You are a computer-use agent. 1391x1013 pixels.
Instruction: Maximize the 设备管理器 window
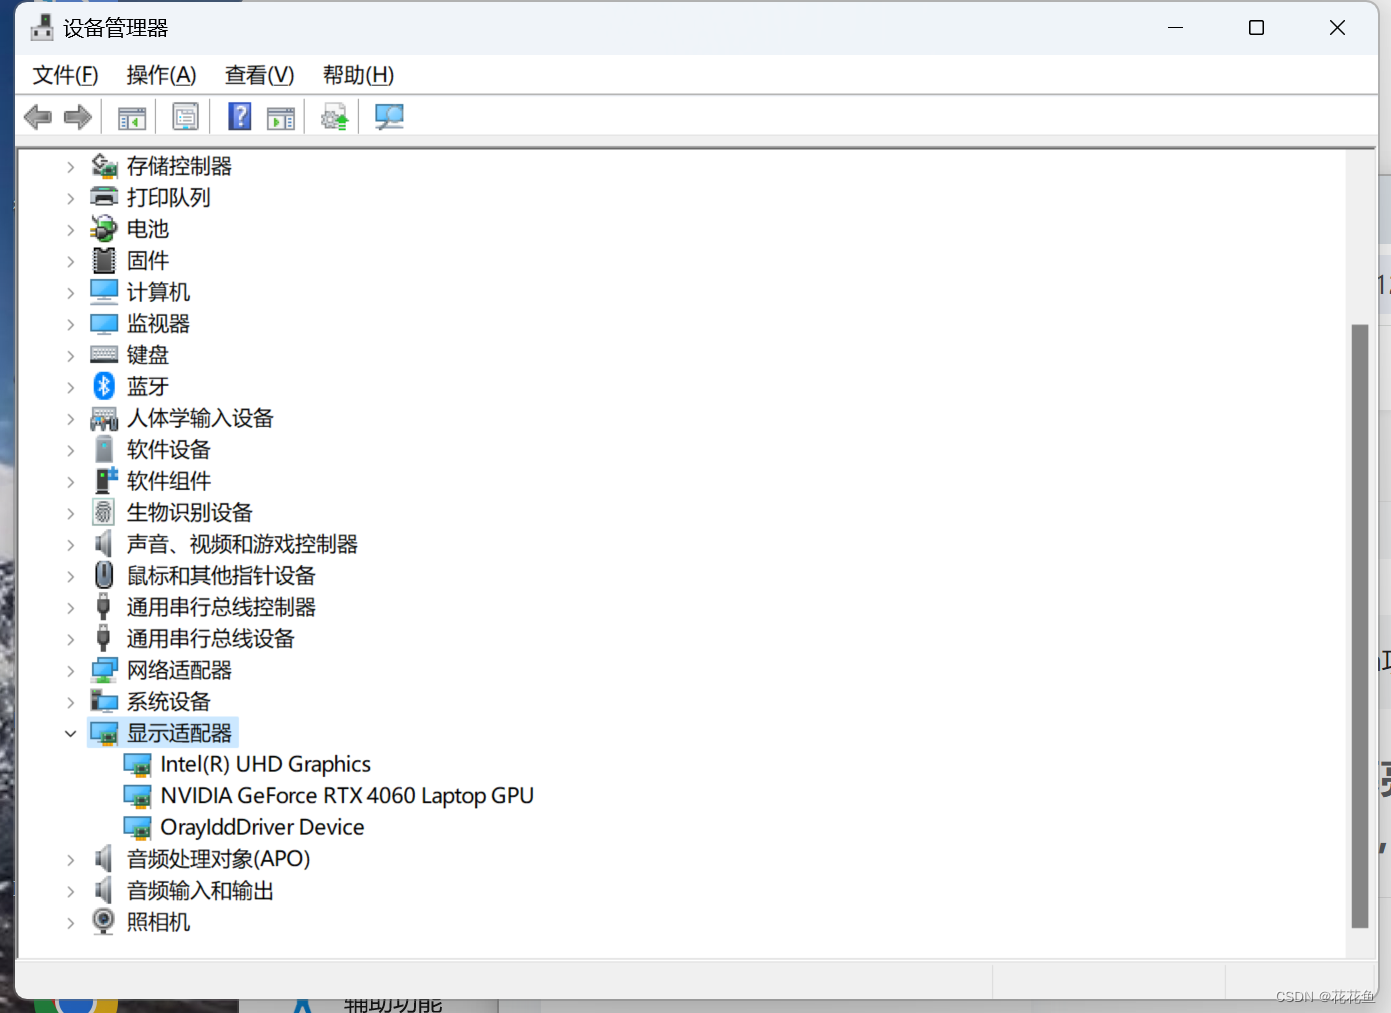click(1256, 28)
